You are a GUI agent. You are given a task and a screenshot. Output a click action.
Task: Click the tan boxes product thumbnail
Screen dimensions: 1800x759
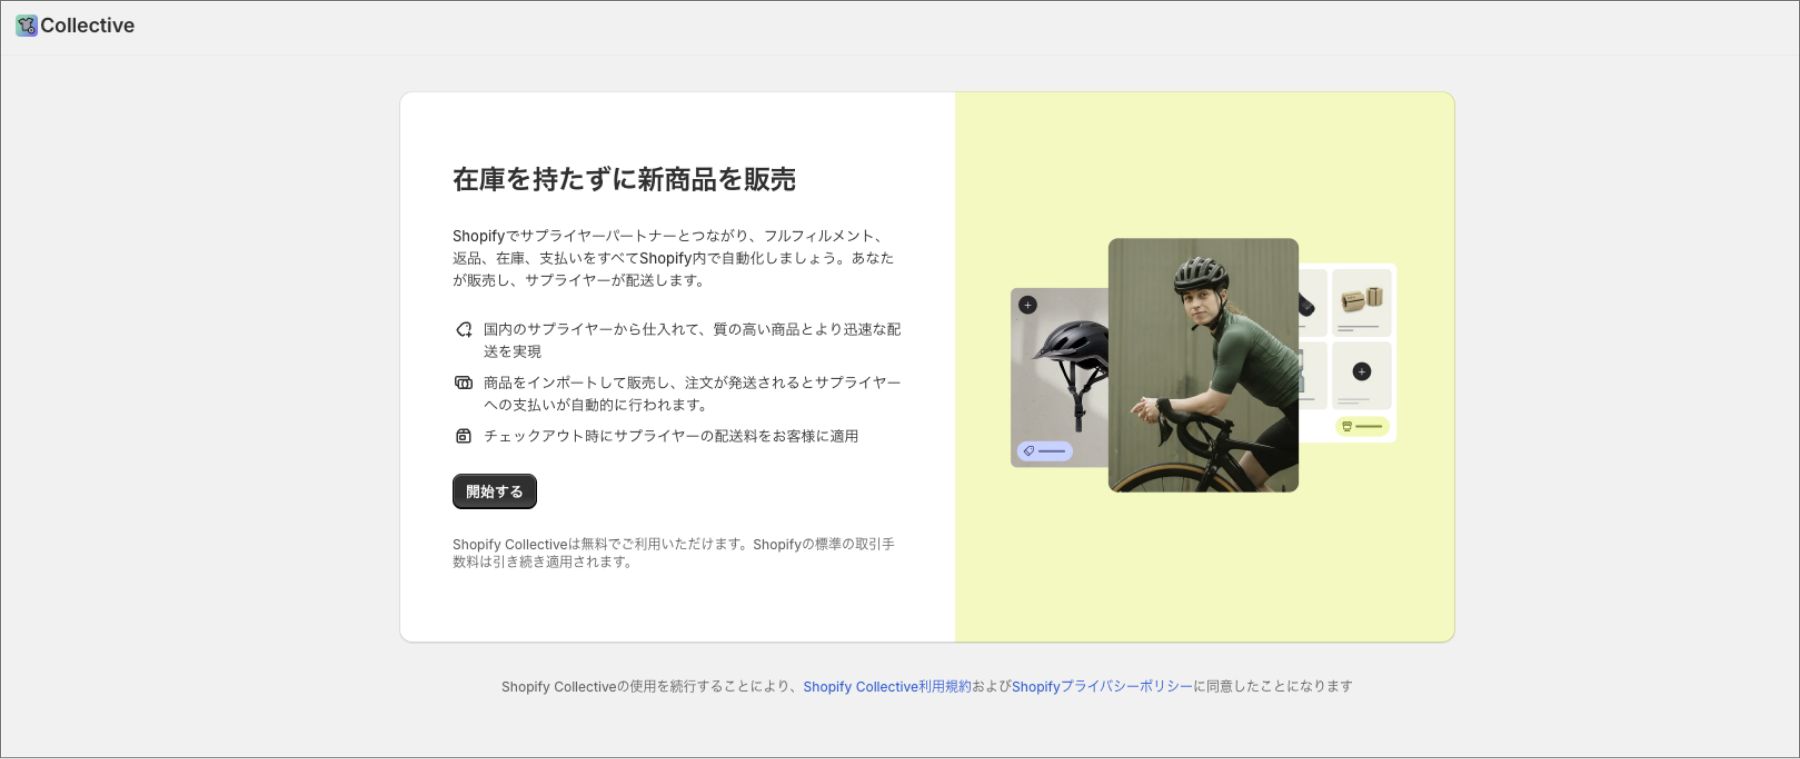click(1361, 299)
